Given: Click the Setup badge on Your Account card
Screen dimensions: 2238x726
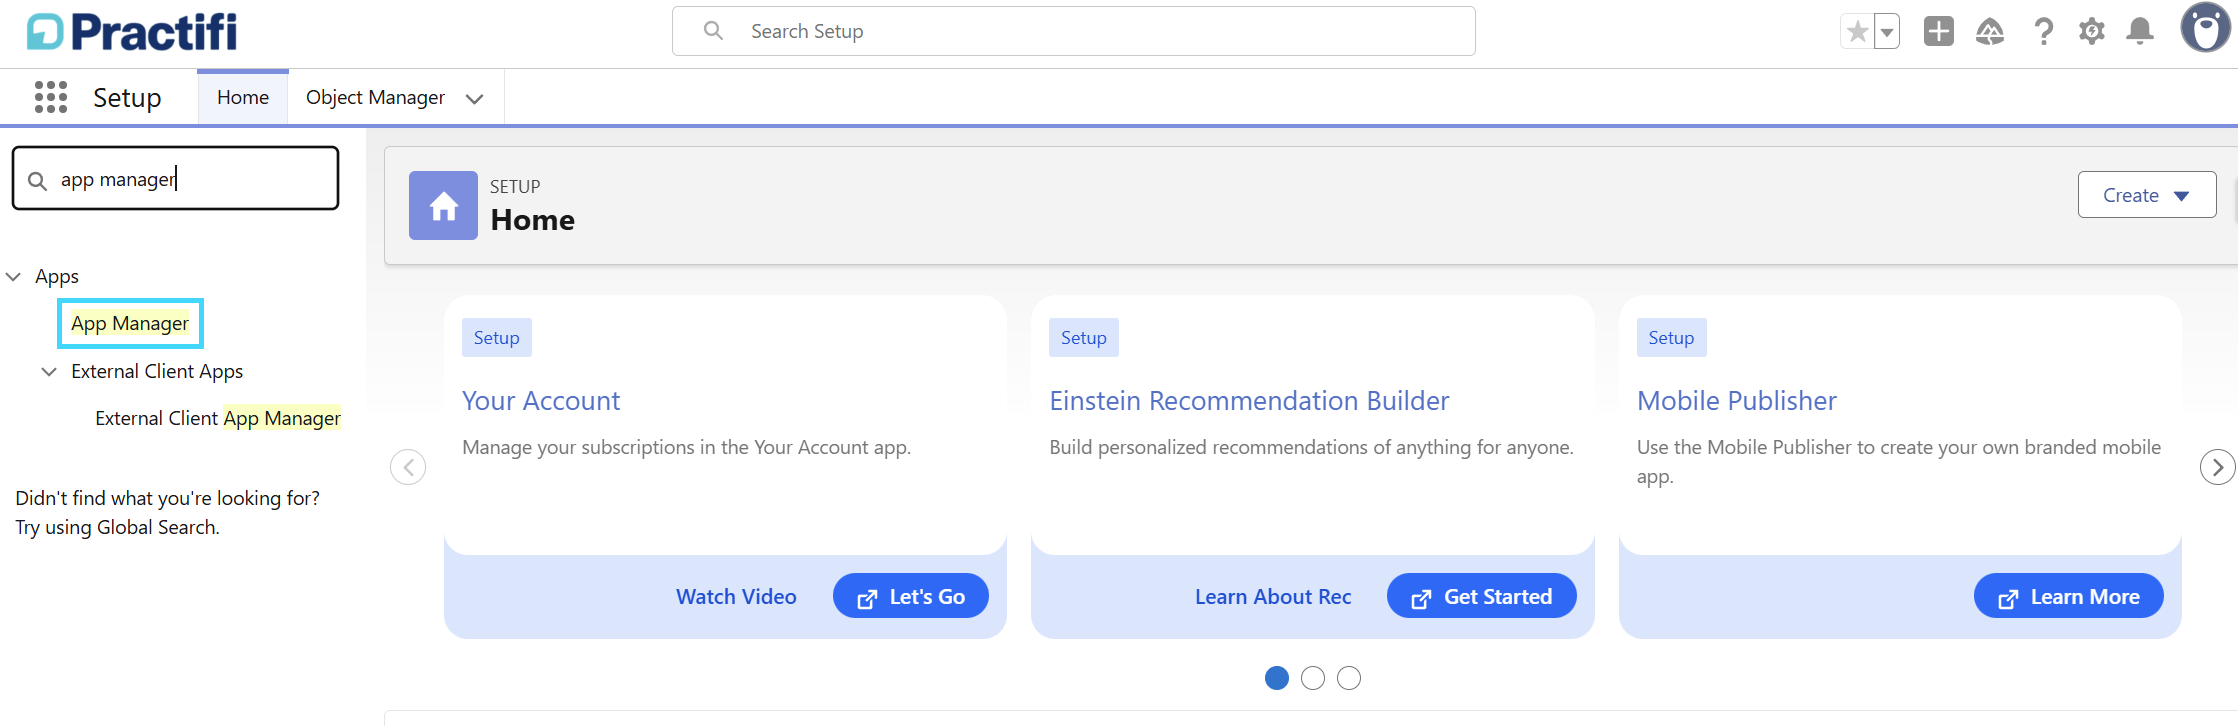Looking at the screenshot, I should [497, 338].
